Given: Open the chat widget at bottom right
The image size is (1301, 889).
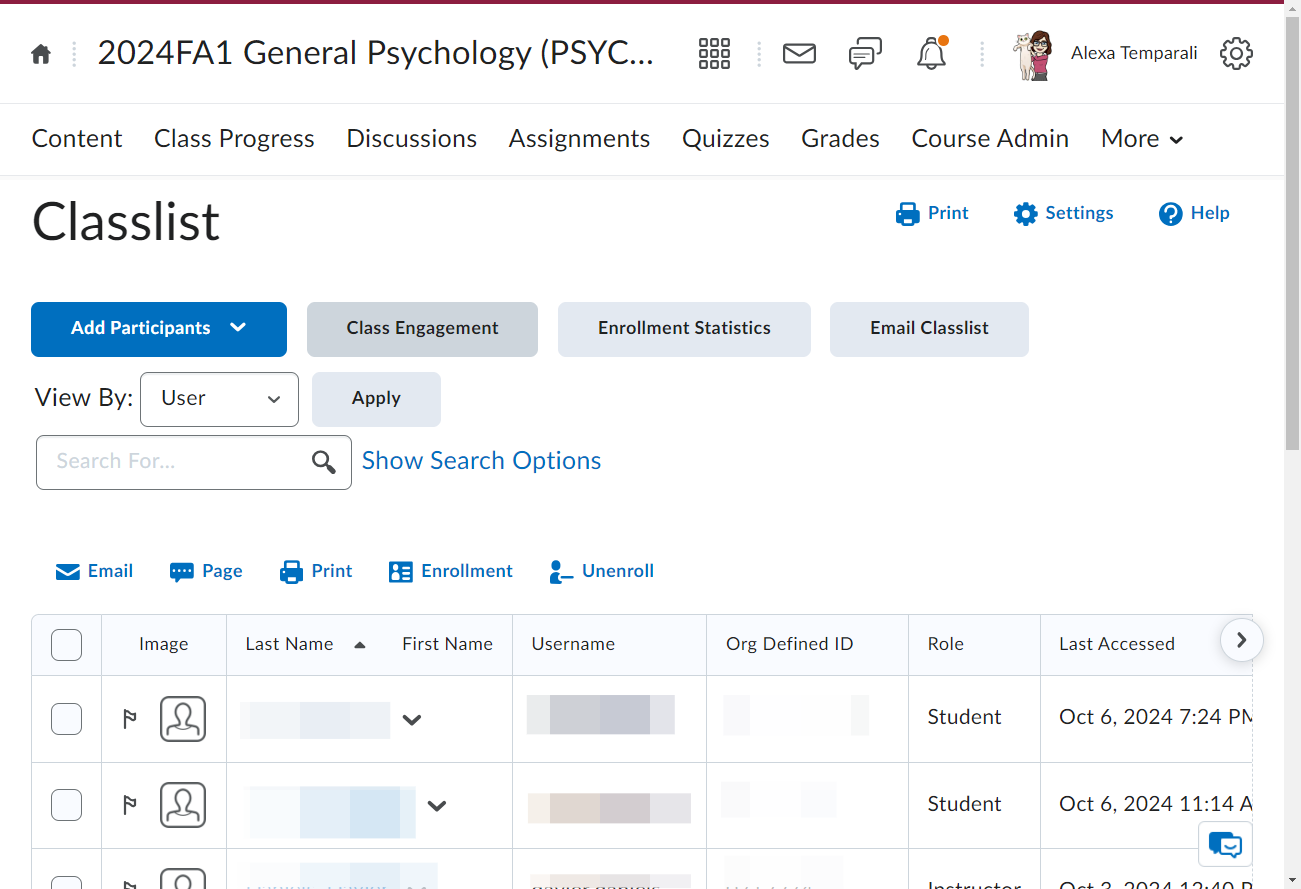Looking at the screenshot, I should pos(1225,845).
